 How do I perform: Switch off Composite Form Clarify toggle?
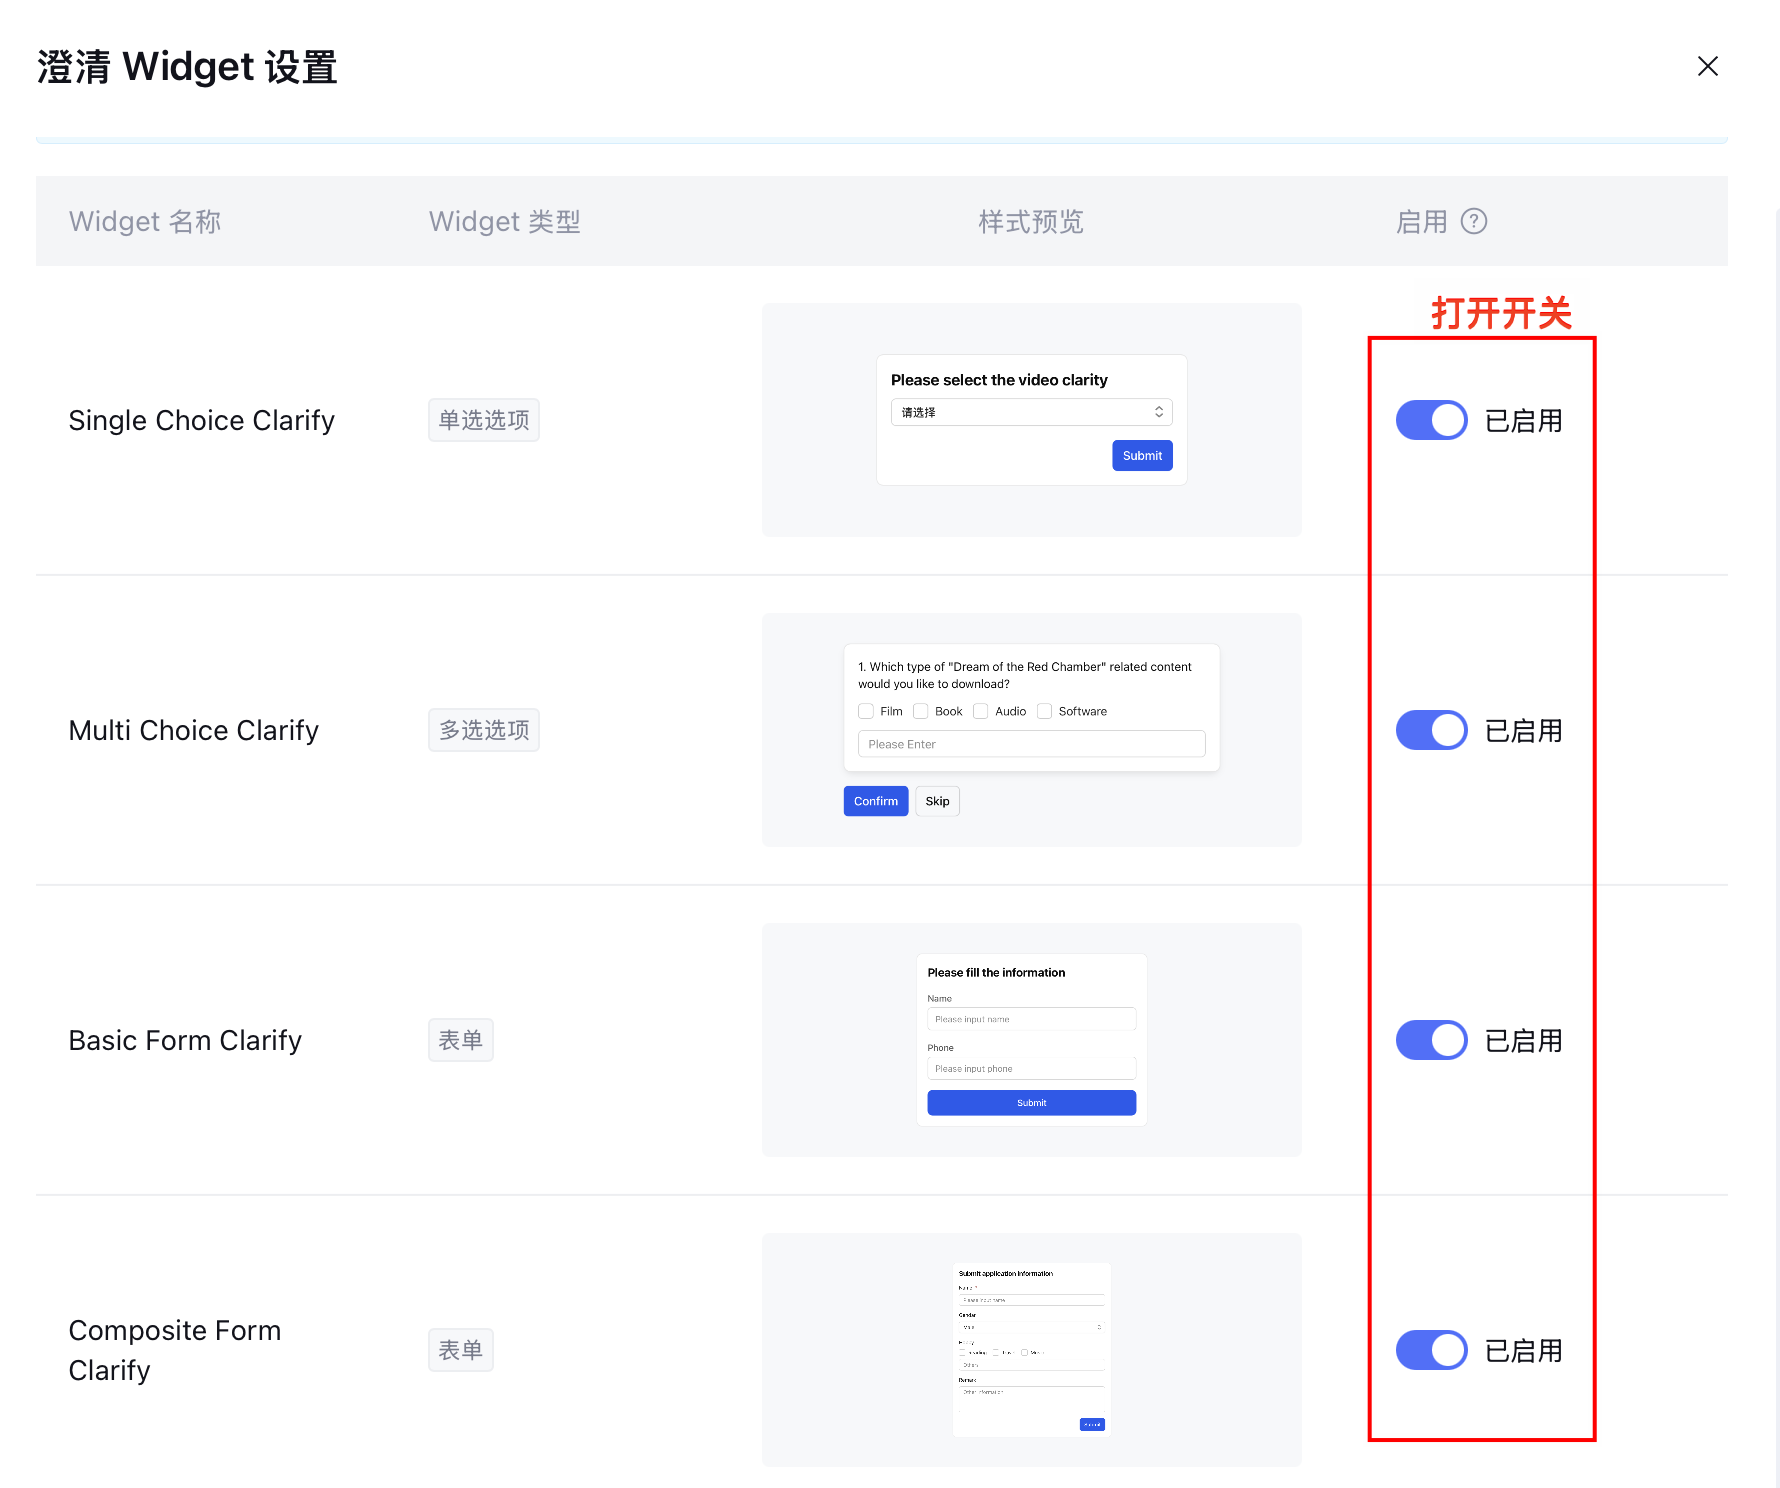(1431, 1350)
